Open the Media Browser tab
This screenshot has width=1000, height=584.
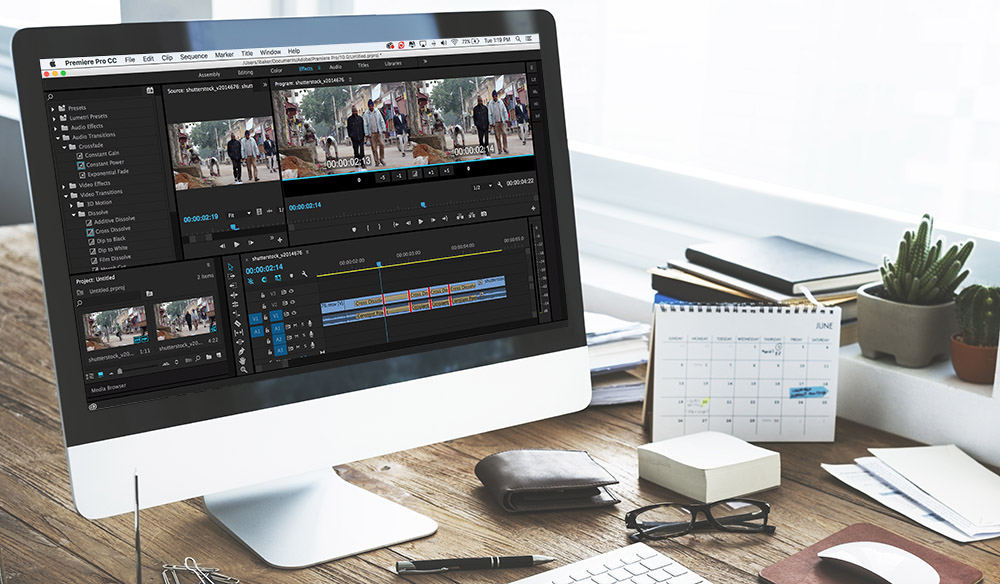click(108, 387)
